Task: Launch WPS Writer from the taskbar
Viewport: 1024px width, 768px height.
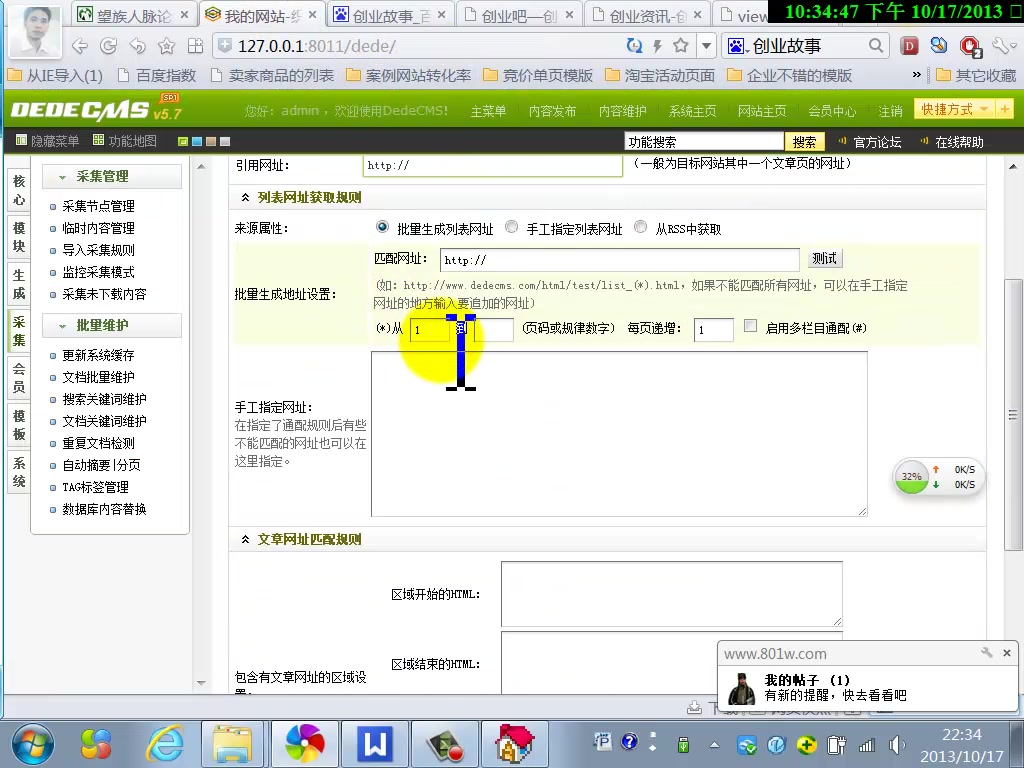Action: [x=374, y=745]
